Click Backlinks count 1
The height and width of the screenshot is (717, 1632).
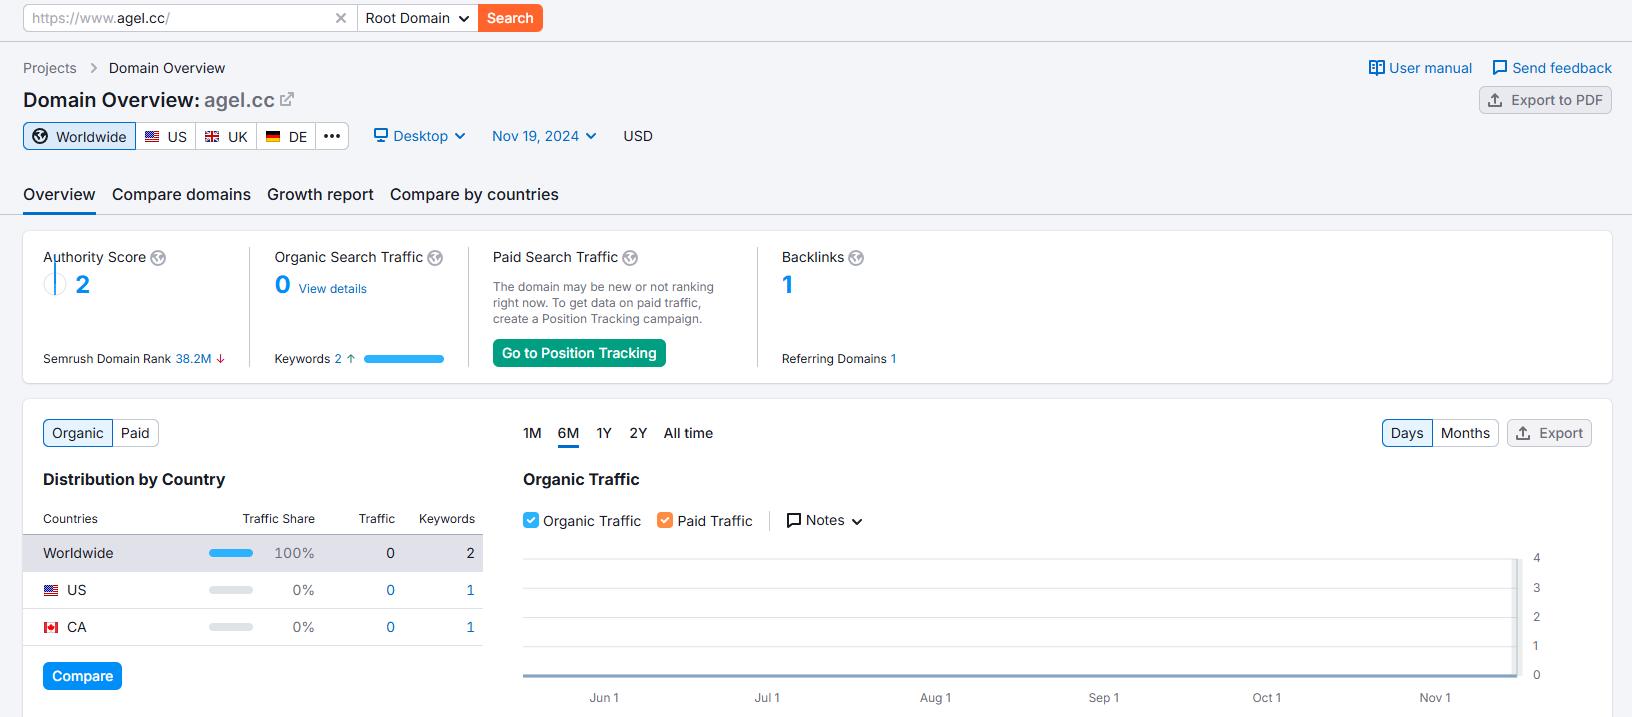point(788,285)
